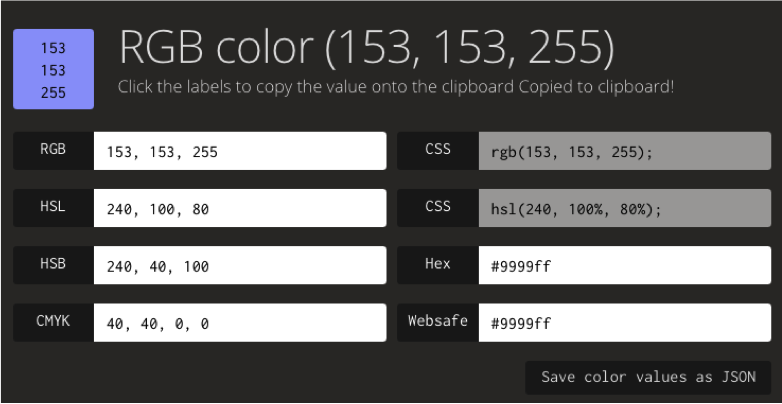Copy the Hex value via its label

tap(438, 265)
